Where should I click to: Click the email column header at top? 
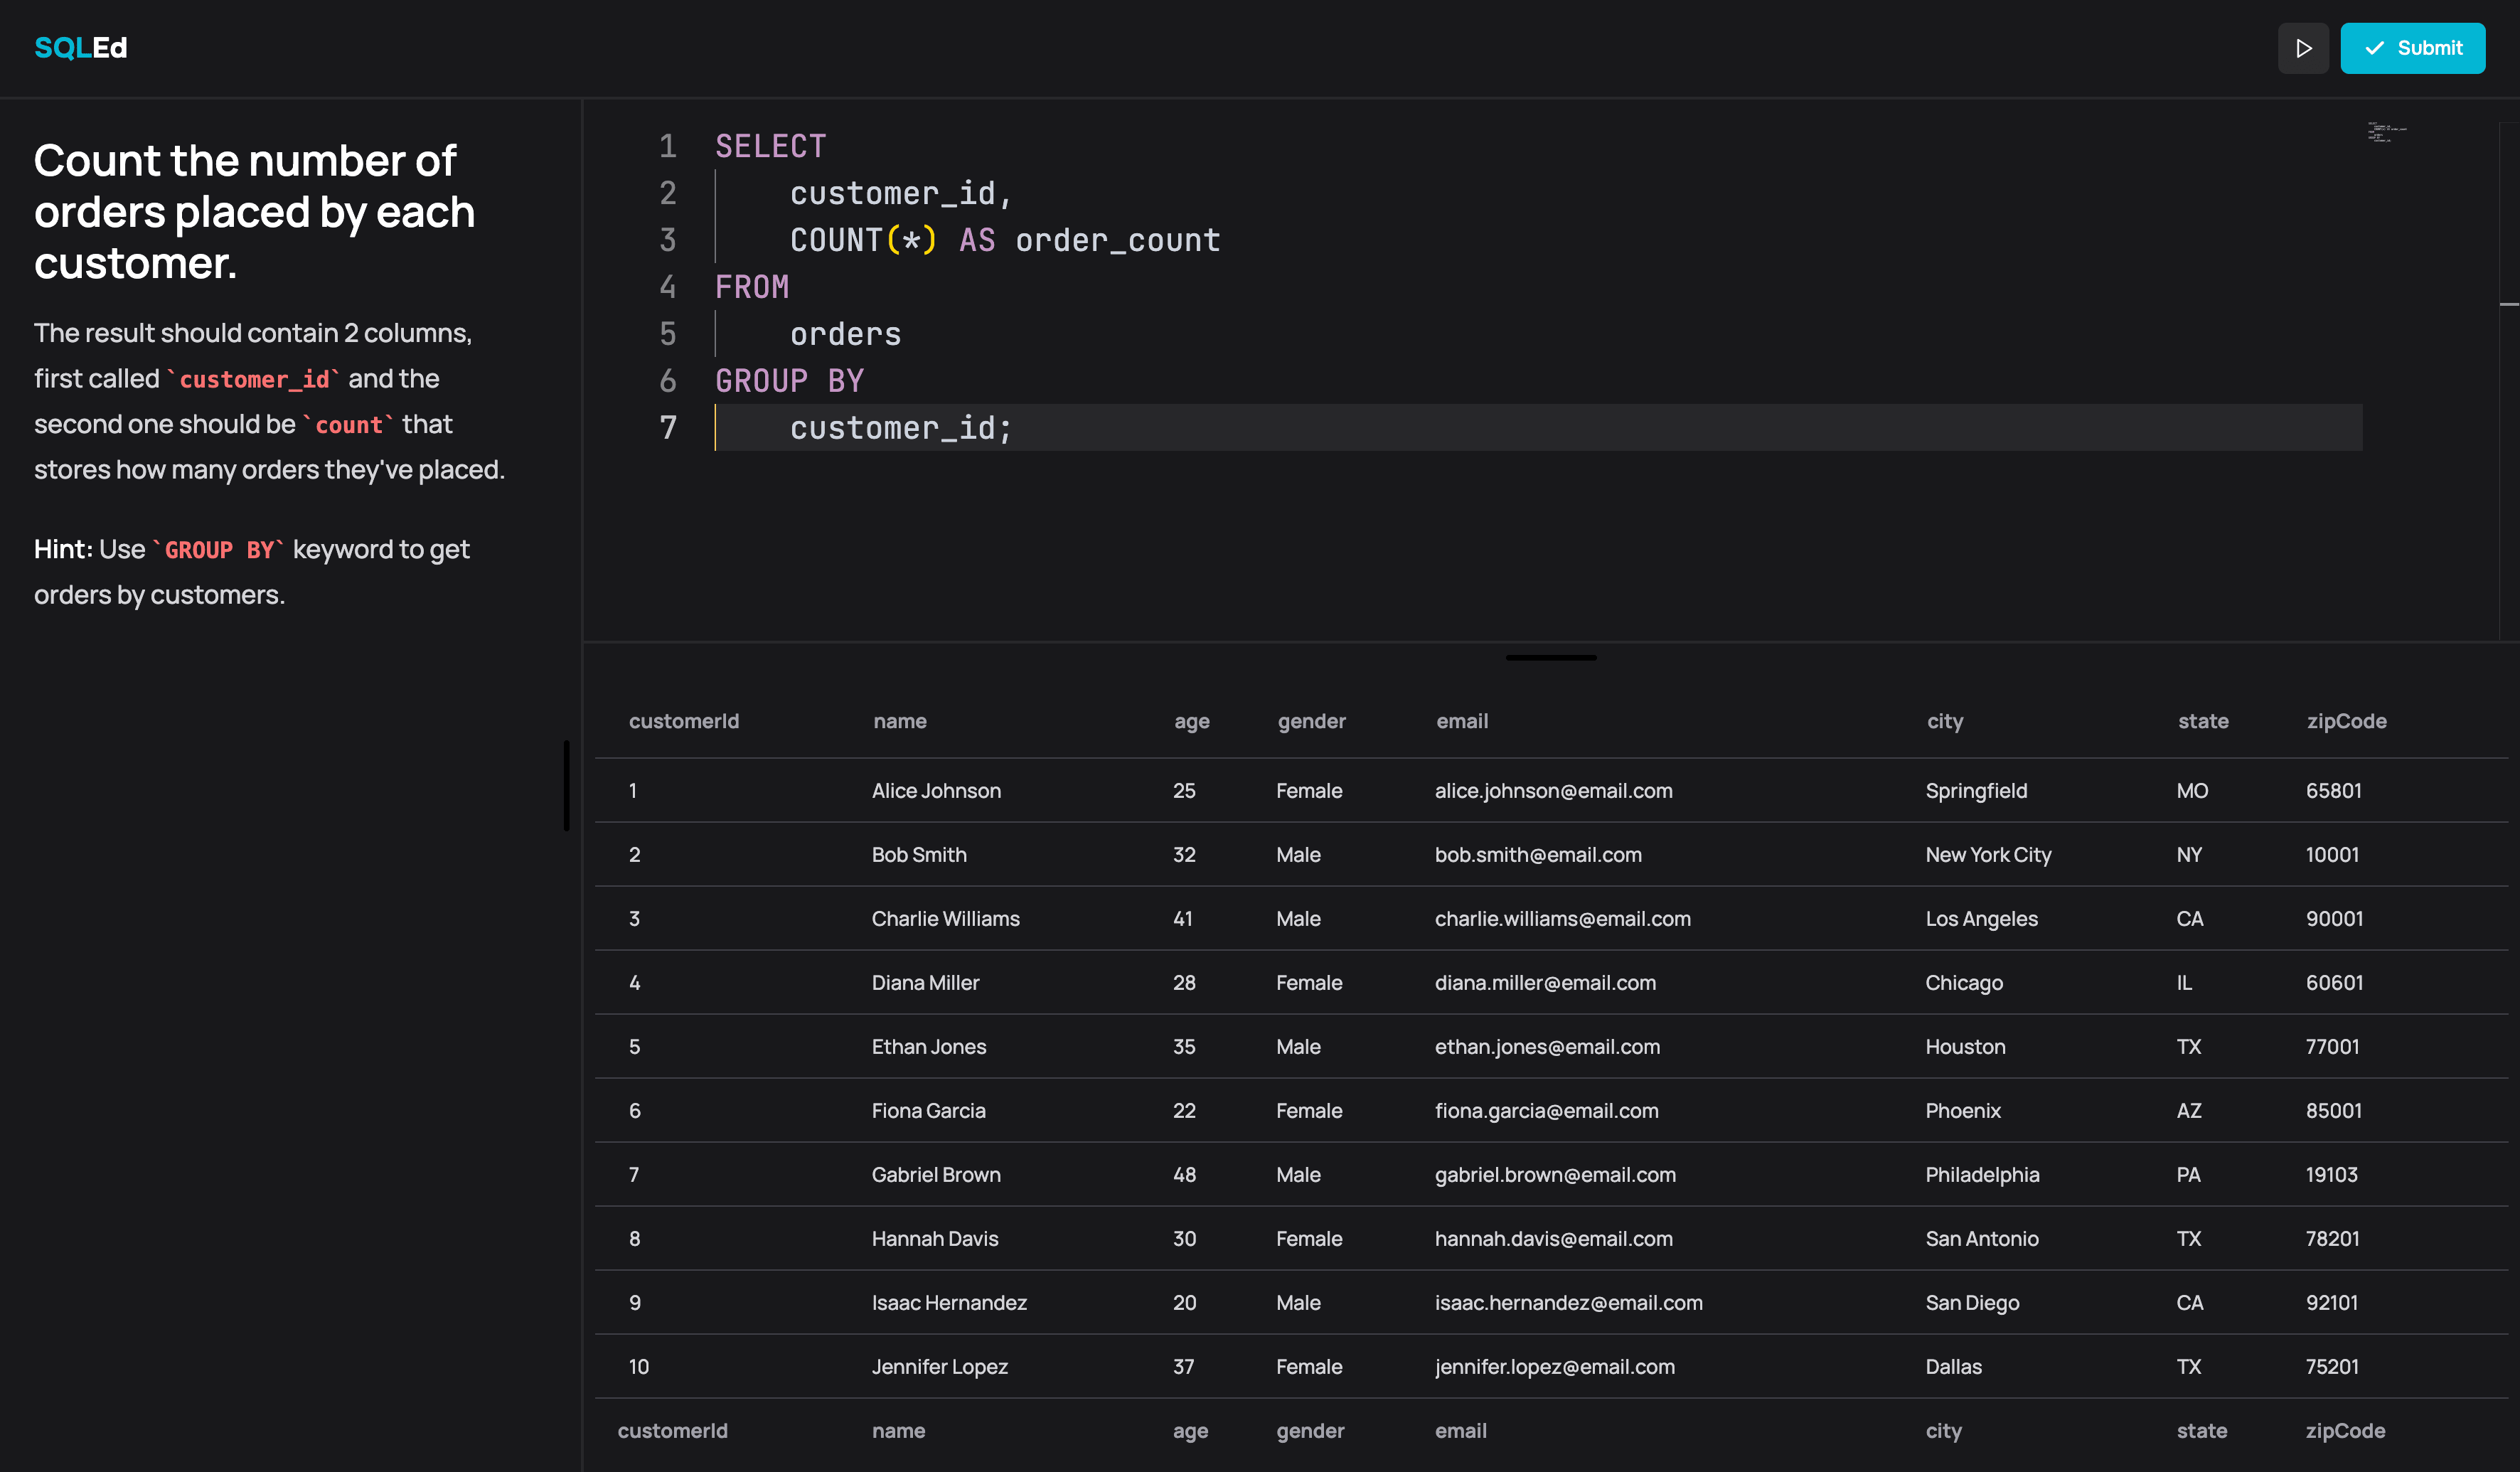click(1462, 721)
